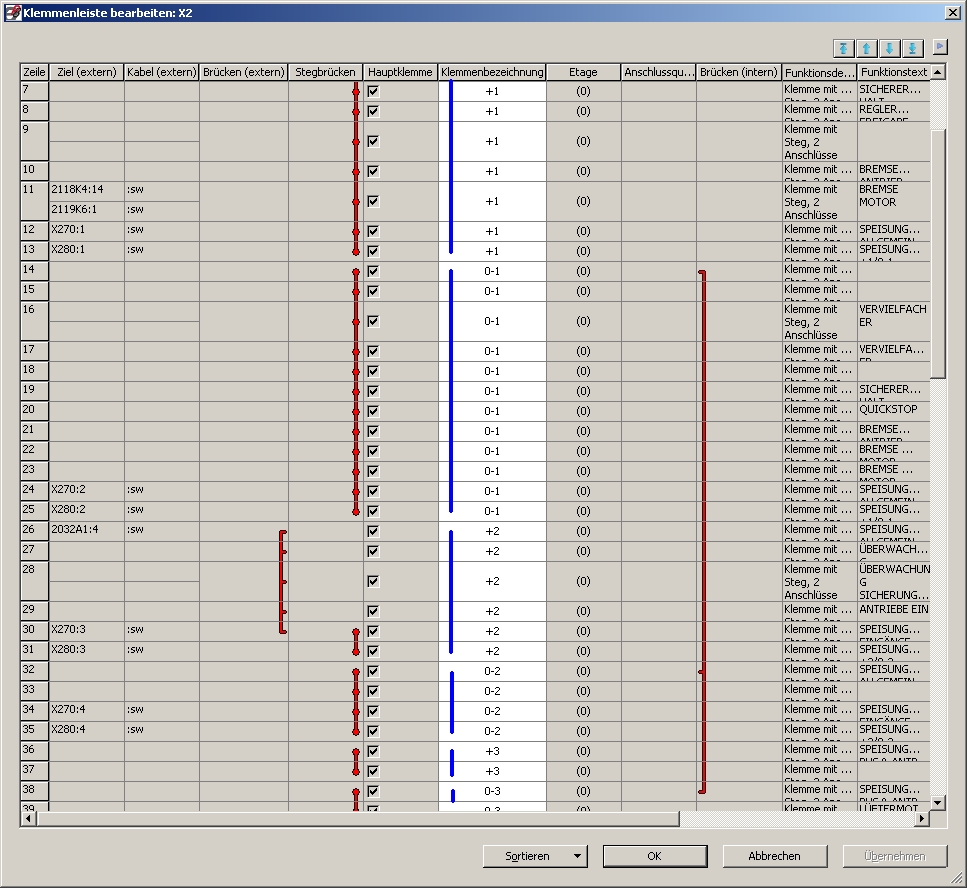The width and height of the screenshot is (967, 888).
Task: Toggle Hauptklemme checkbox in row 20
Action: click(x=373, y=411)
